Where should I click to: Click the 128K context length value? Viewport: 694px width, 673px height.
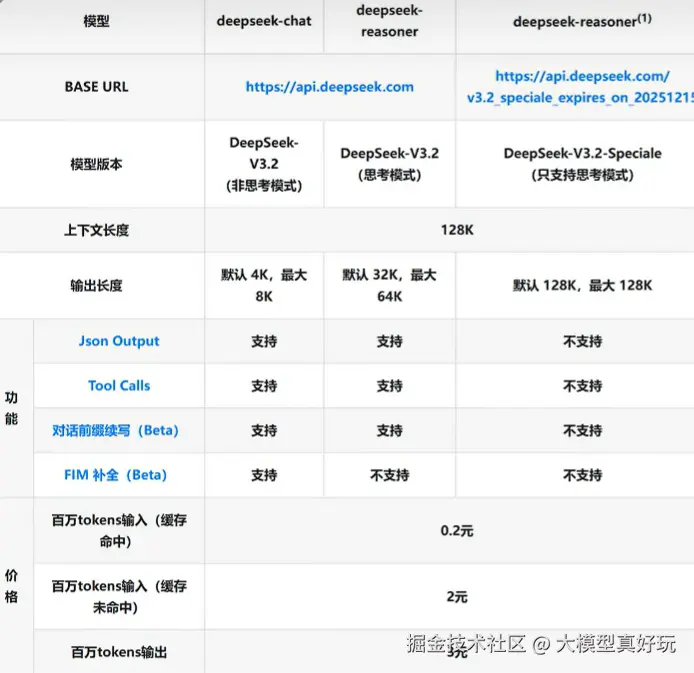pos(457,230)
